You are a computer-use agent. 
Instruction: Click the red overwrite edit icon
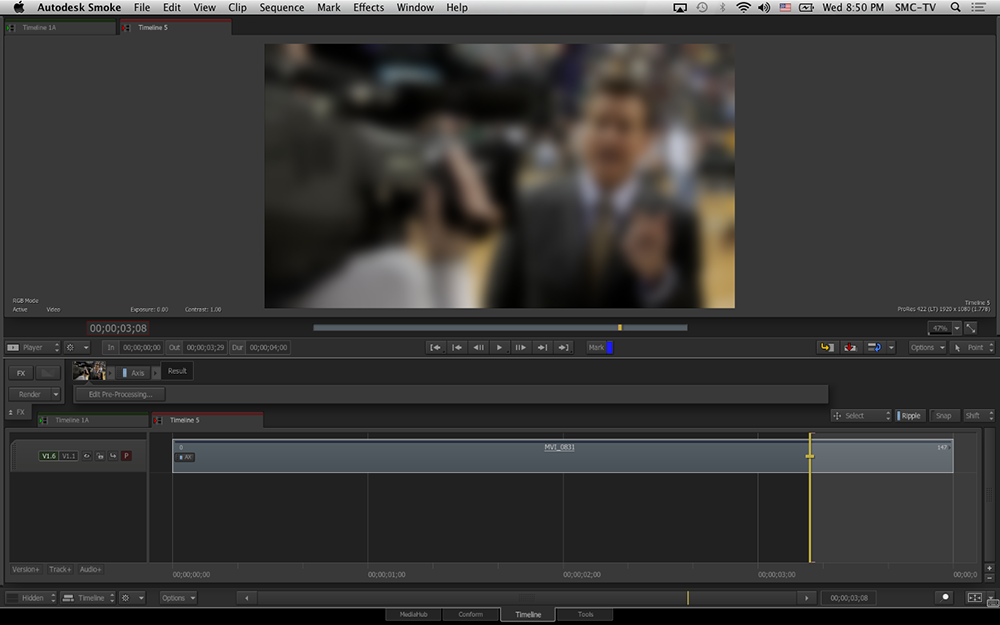coord(850,347)
